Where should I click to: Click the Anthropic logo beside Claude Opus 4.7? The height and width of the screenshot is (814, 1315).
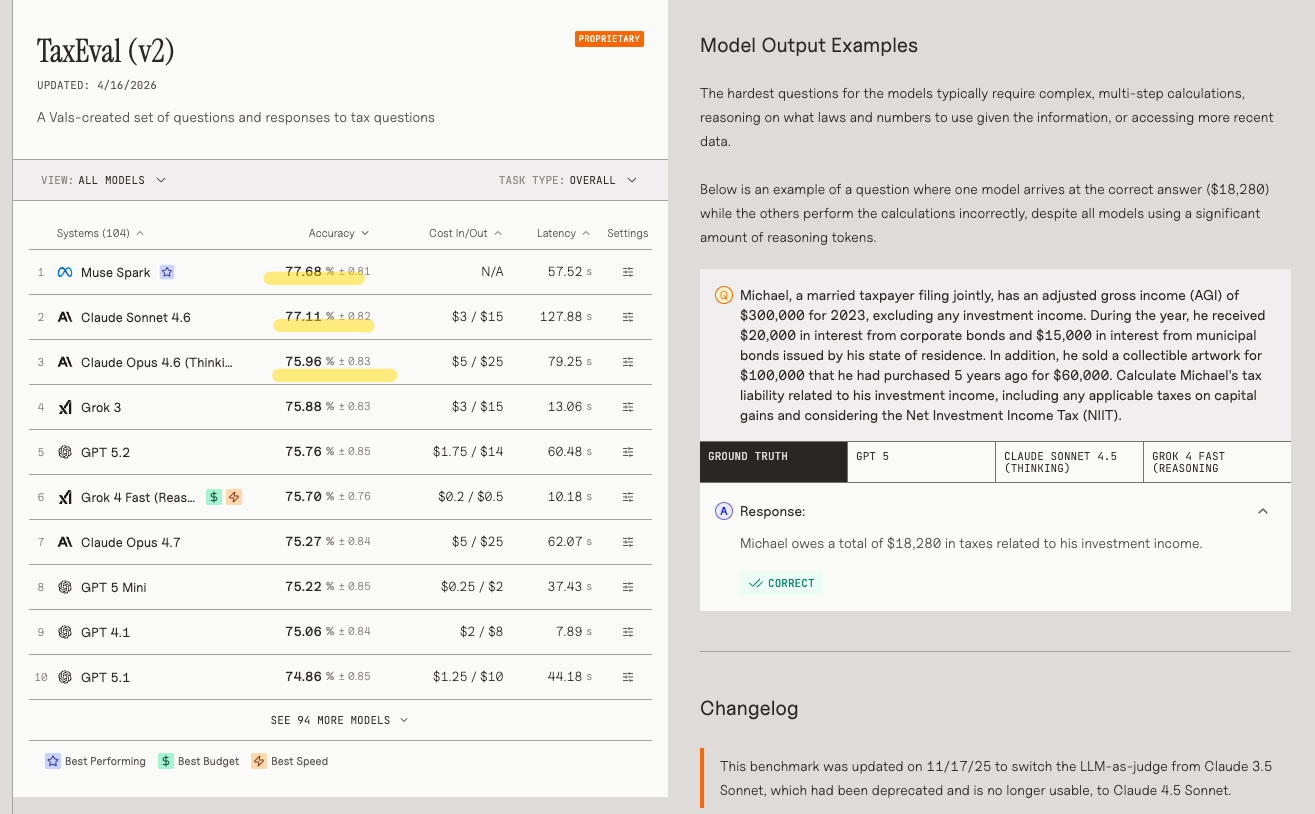(x=65, y=542)
